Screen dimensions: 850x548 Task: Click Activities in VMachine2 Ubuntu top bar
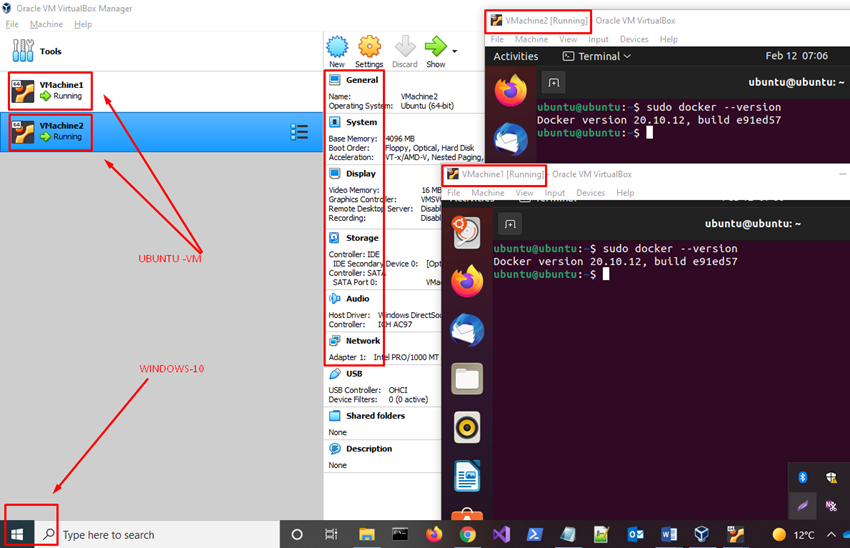(516, 56)
